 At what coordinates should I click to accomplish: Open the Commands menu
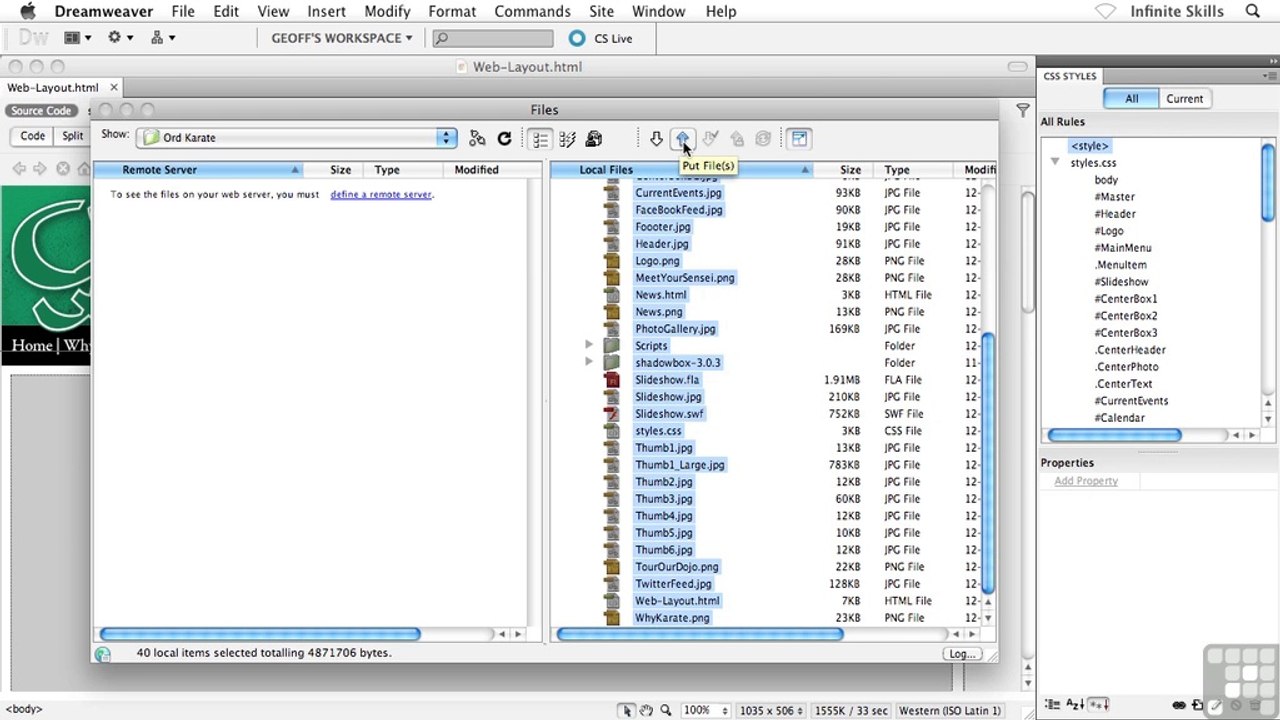click(x=532, y=11)
